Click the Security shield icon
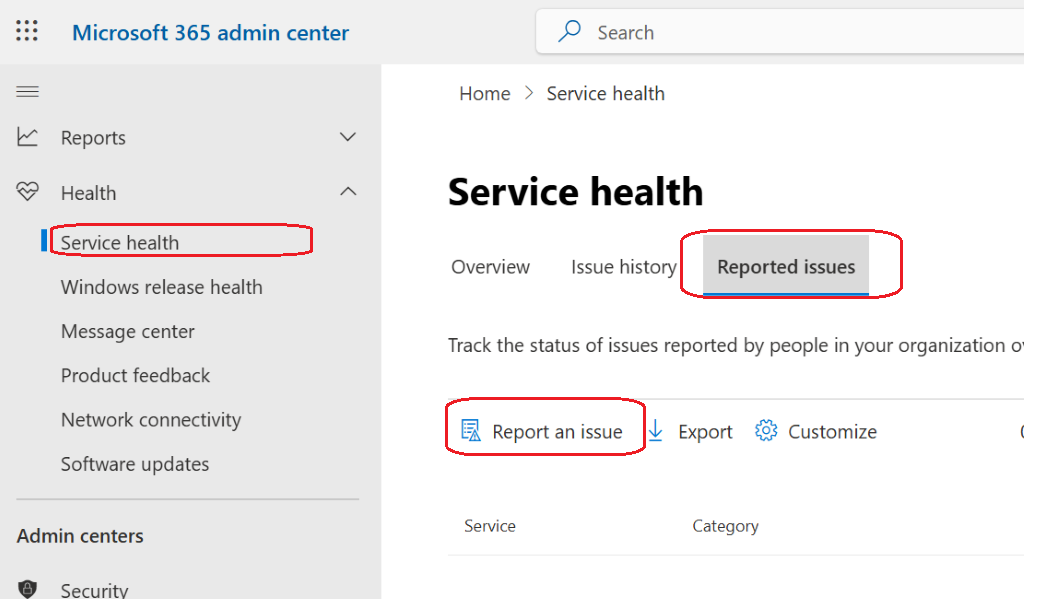The width and height of the screenshot is (1056, 603). [x=28, y=589]
